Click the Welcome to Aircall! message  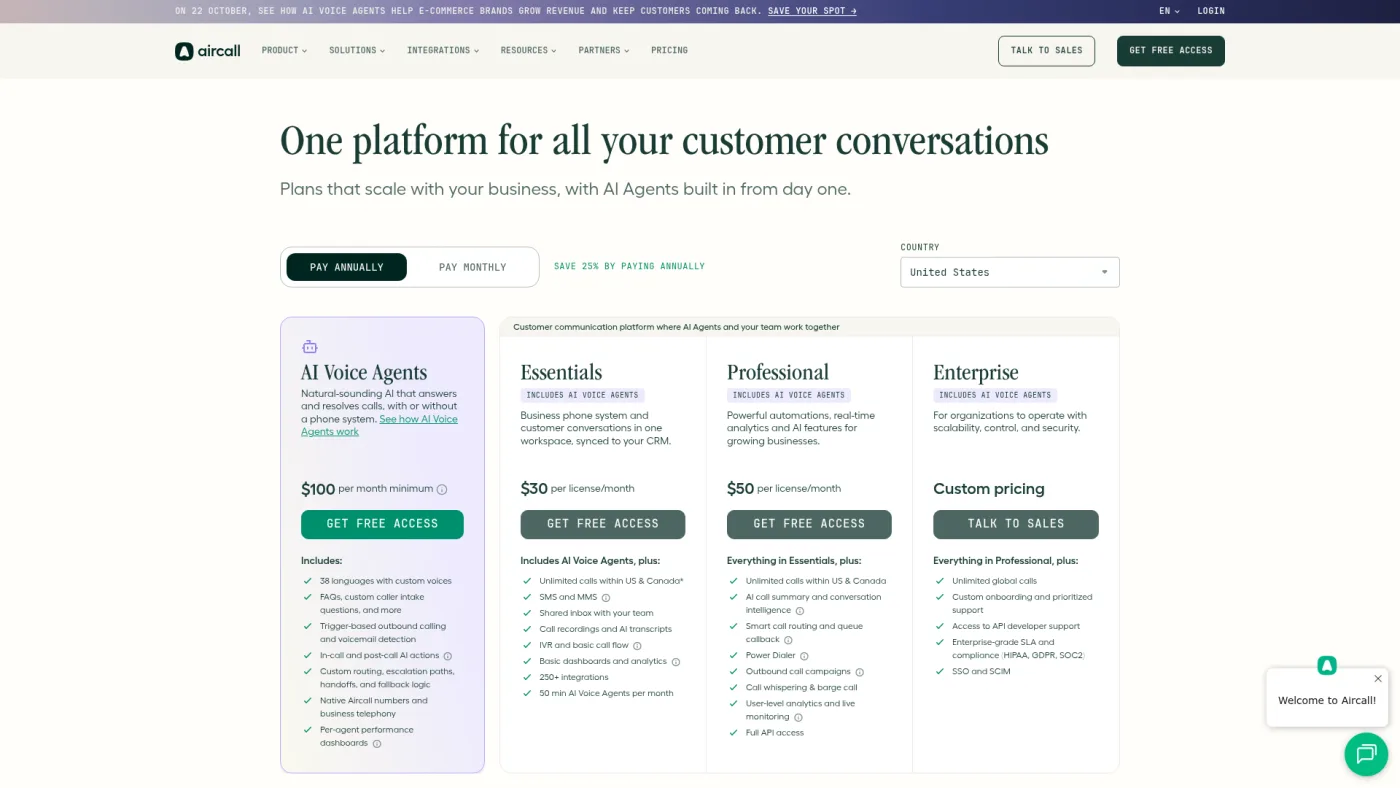click(x=1327, y=700)
